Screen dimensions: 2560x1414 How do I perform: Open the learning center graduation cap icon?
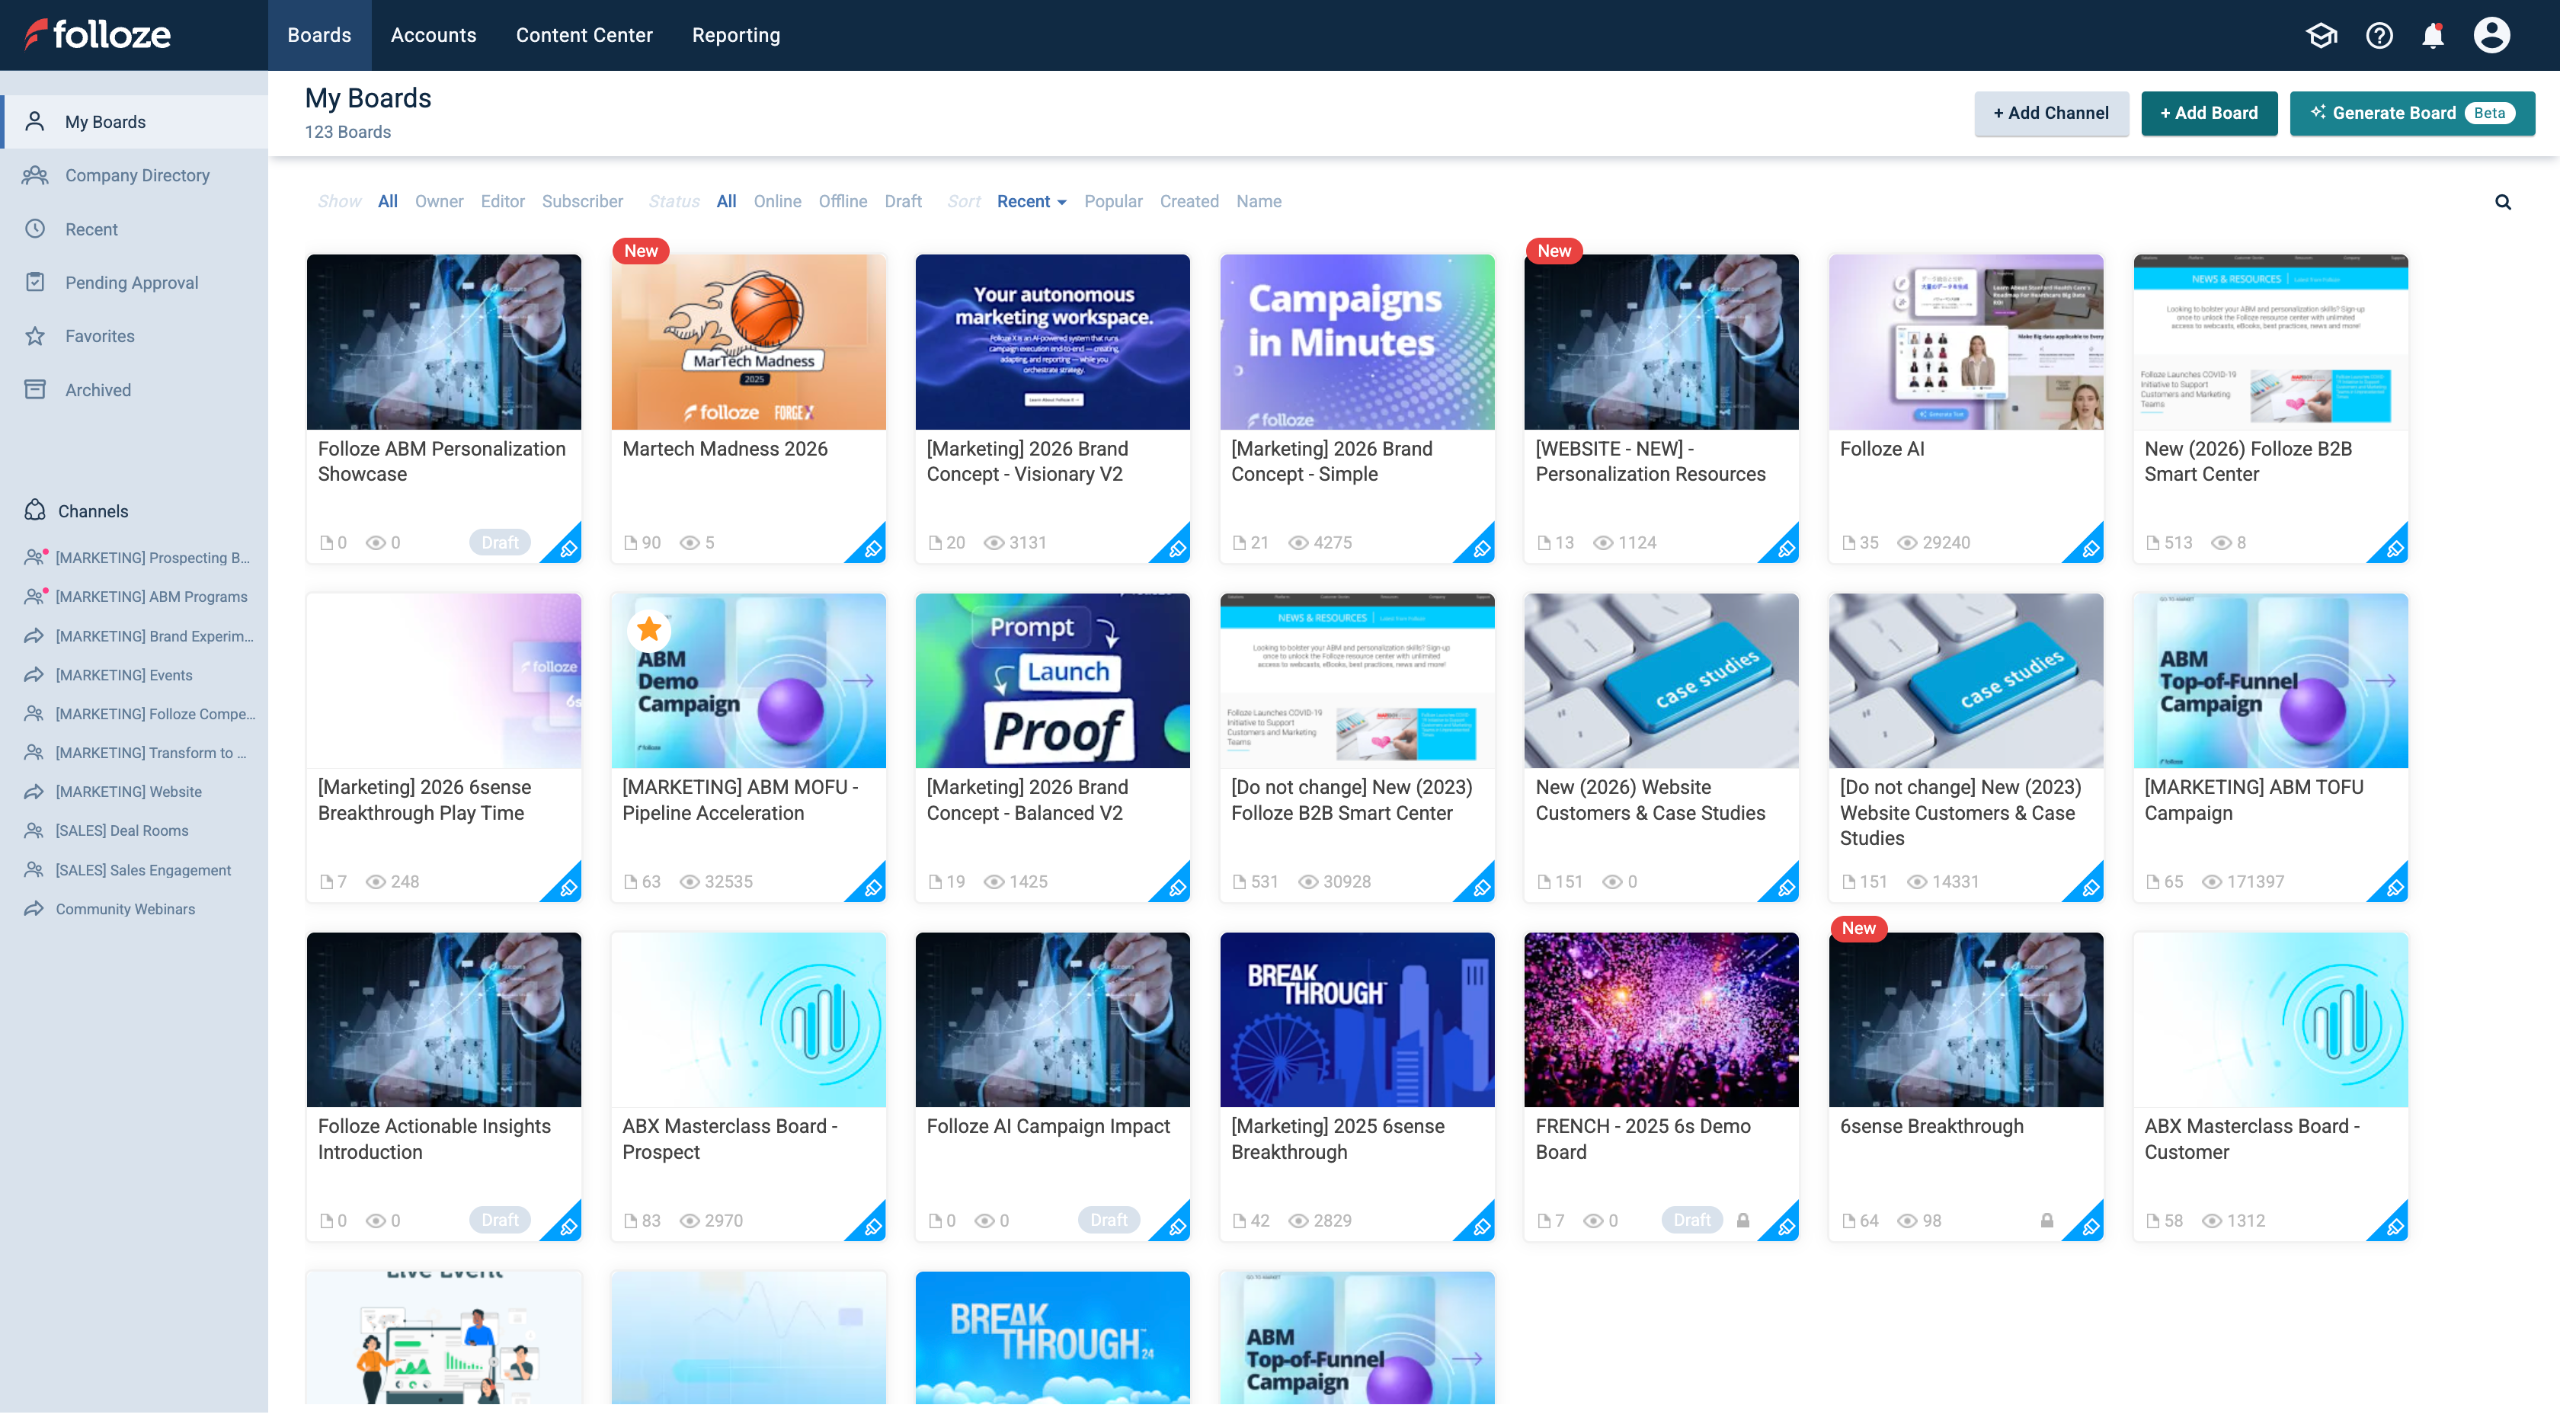tap(2321, 36)
